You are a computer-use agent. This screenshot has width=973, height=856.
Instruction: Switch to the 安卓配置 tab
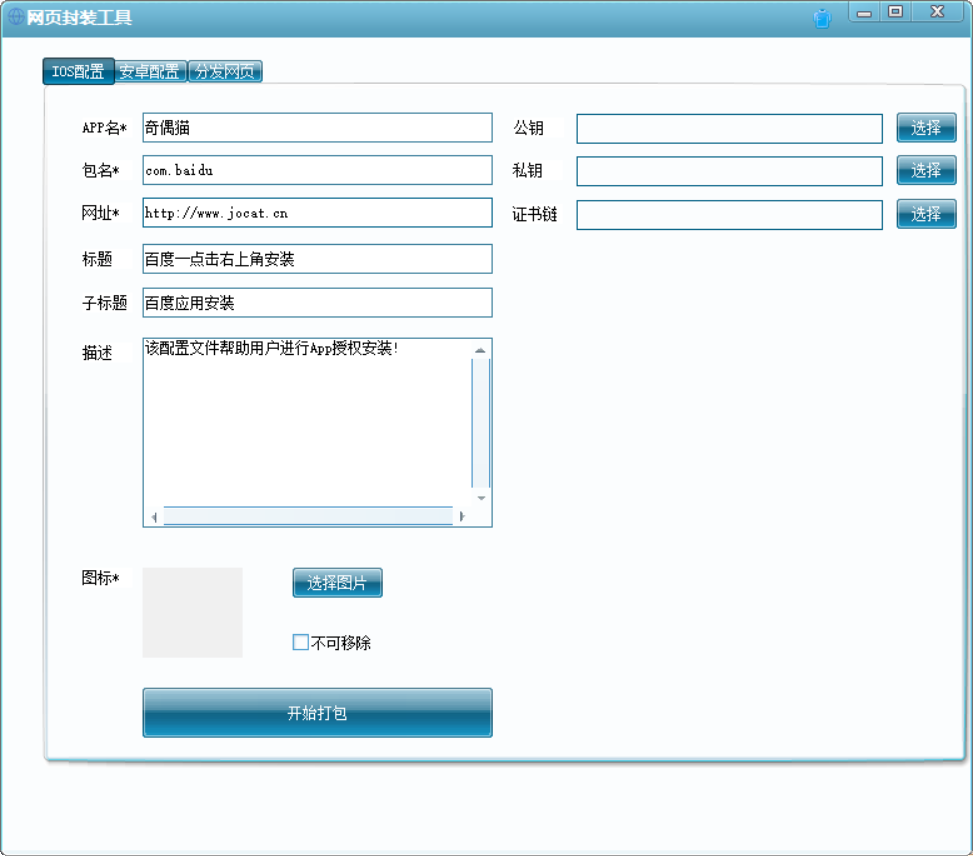150,71
